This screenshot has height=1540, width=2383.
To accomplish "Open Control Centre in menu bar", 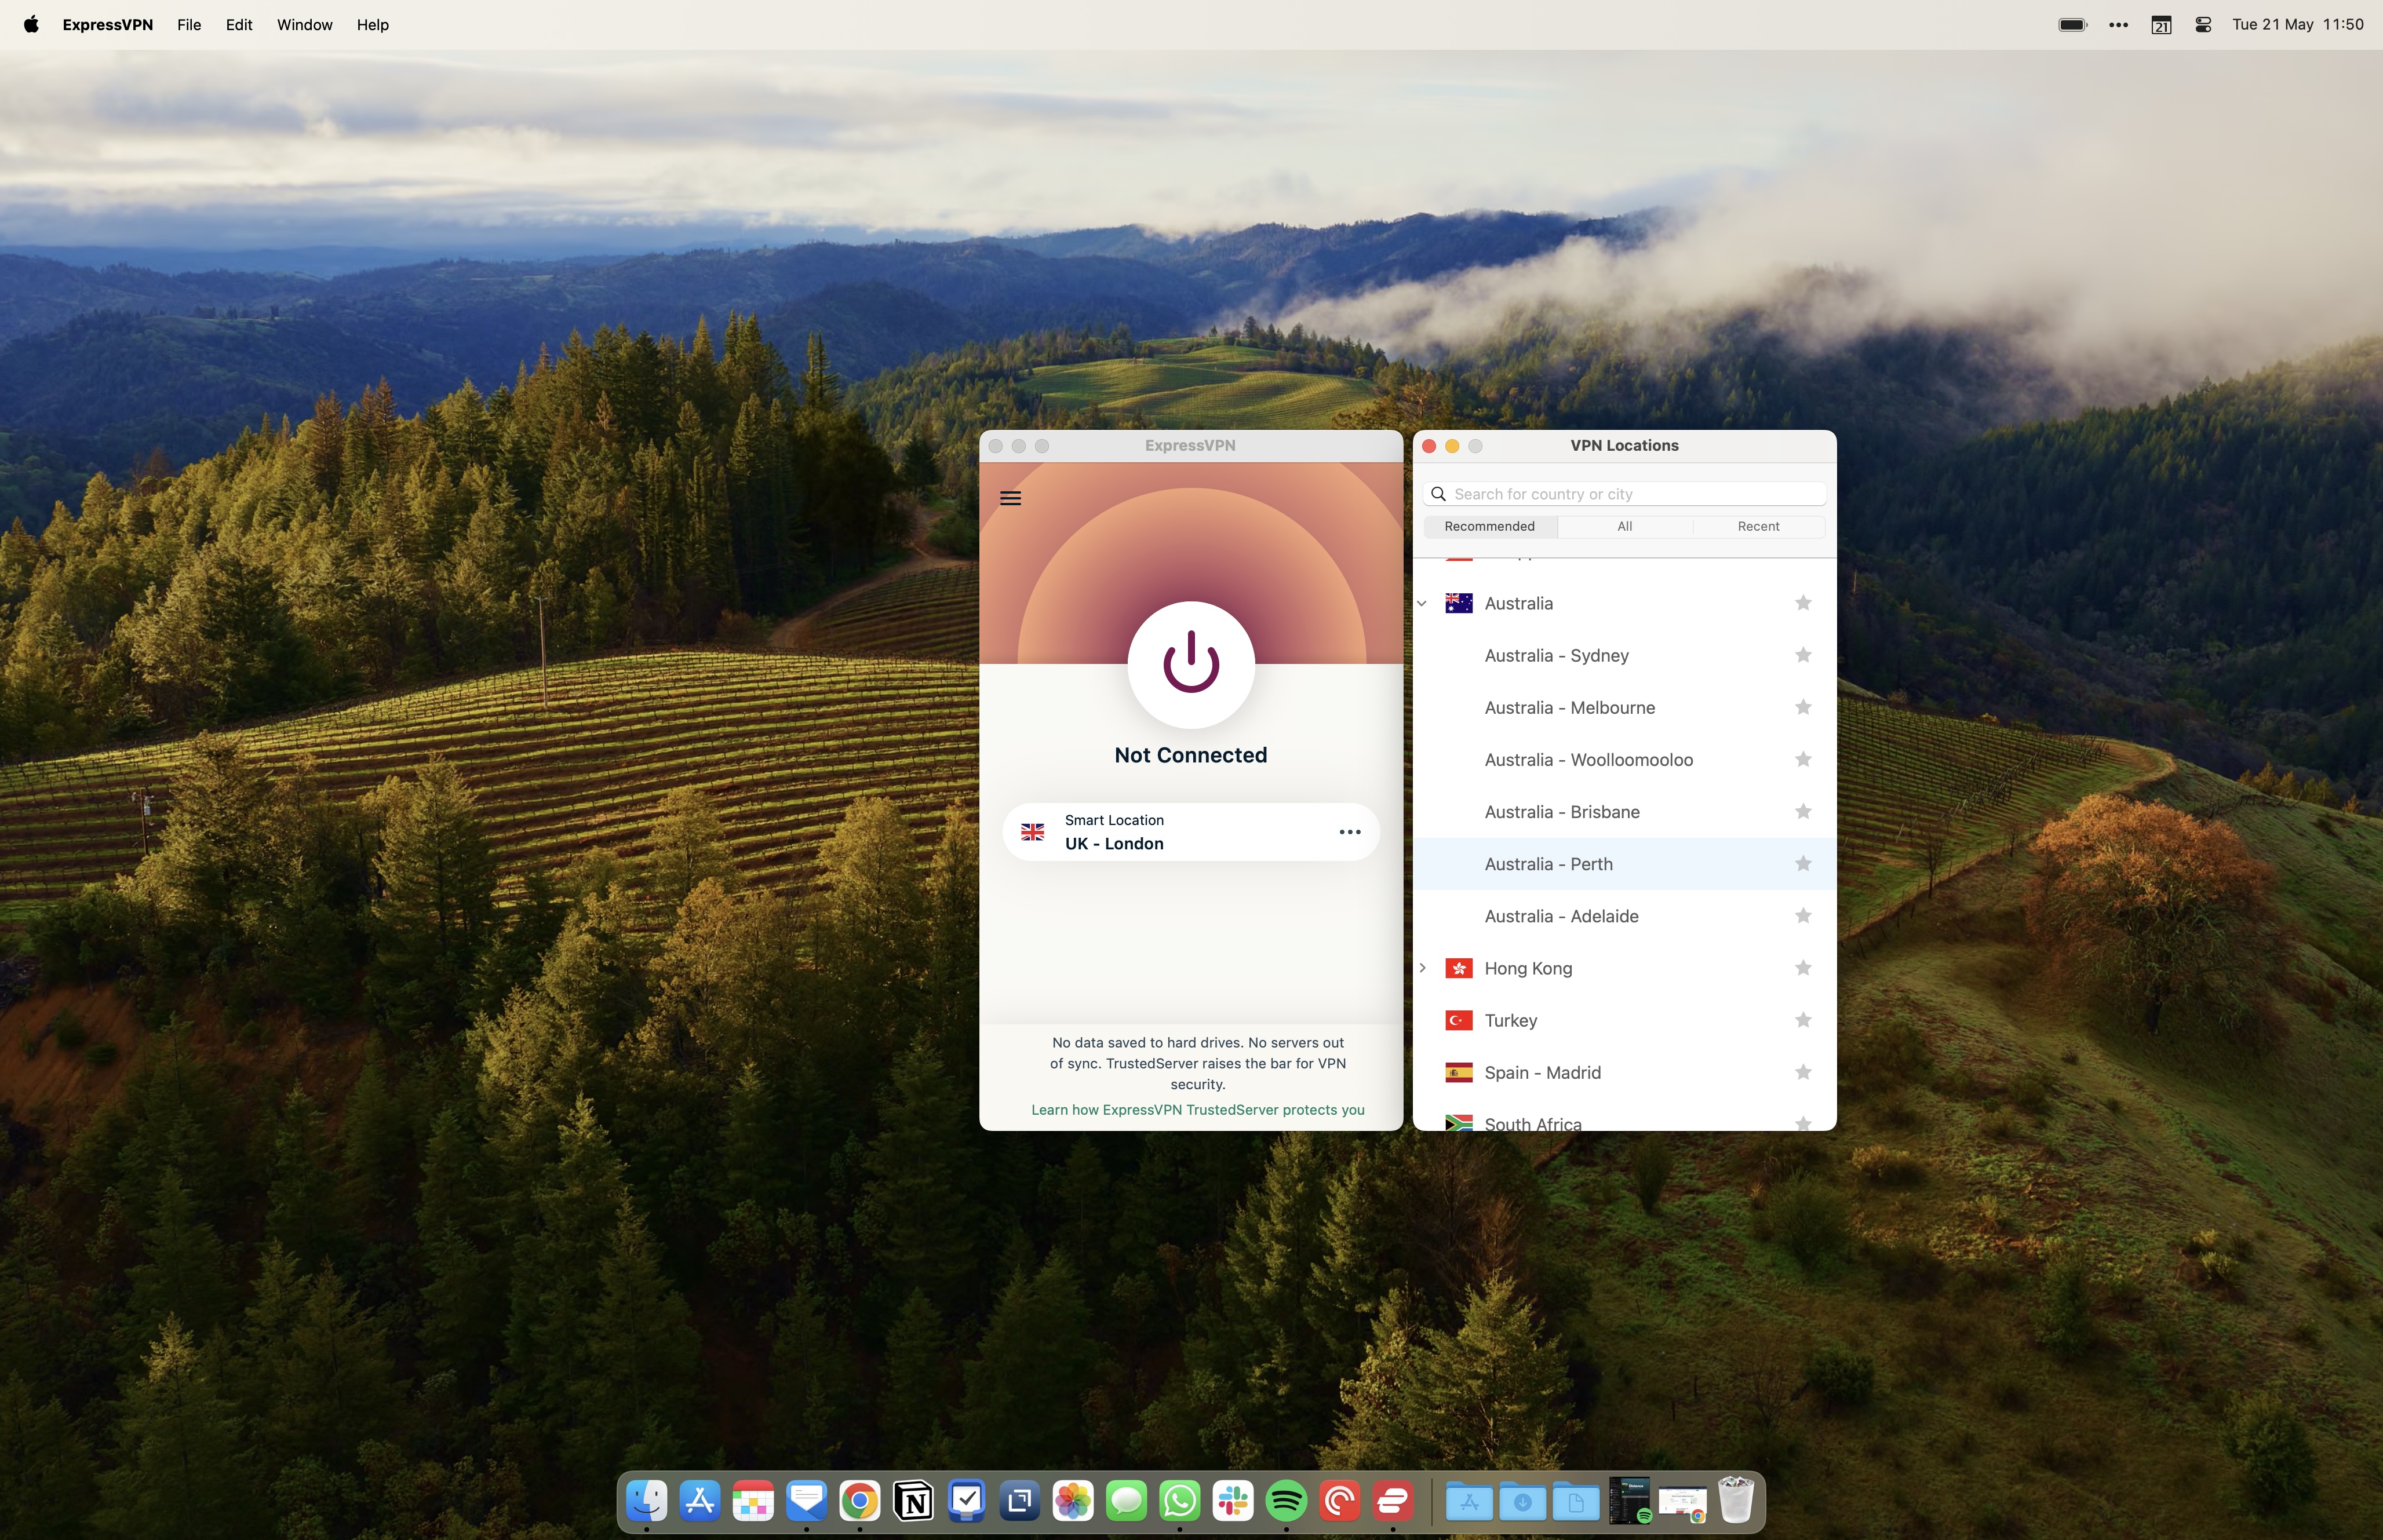I will point(2202,25).
